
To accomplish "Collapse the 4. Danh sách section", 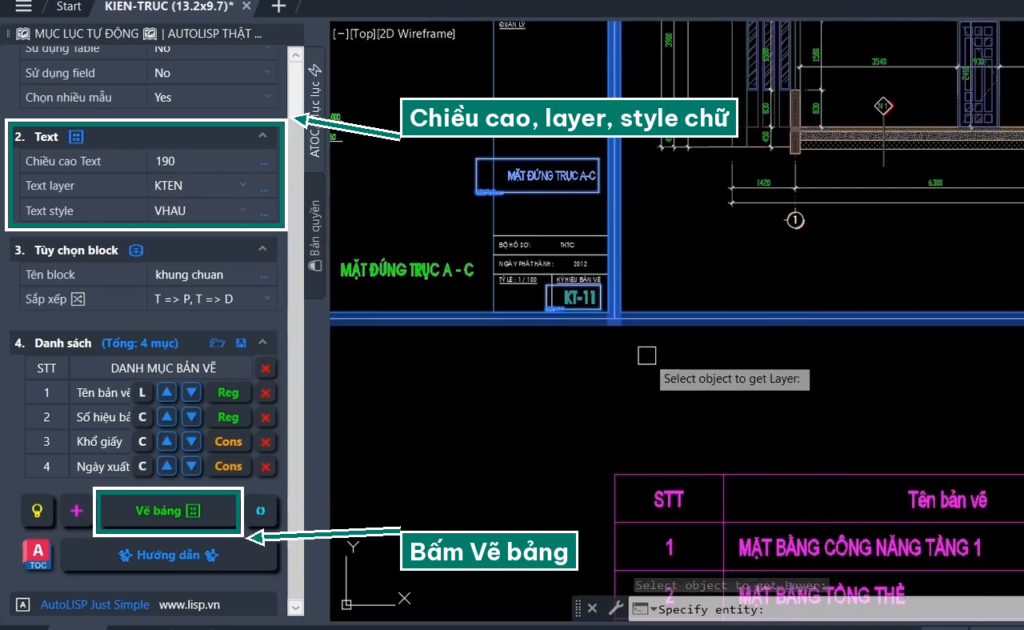I will point(263,342).
